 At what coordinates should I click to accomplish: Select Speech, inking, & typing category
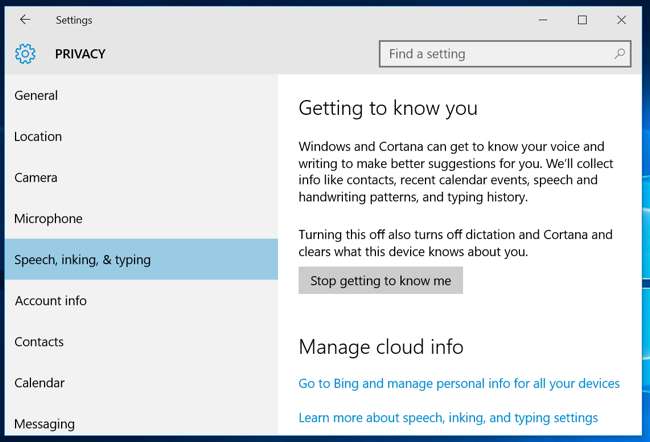pyautogui.click(x=82, y=260)
